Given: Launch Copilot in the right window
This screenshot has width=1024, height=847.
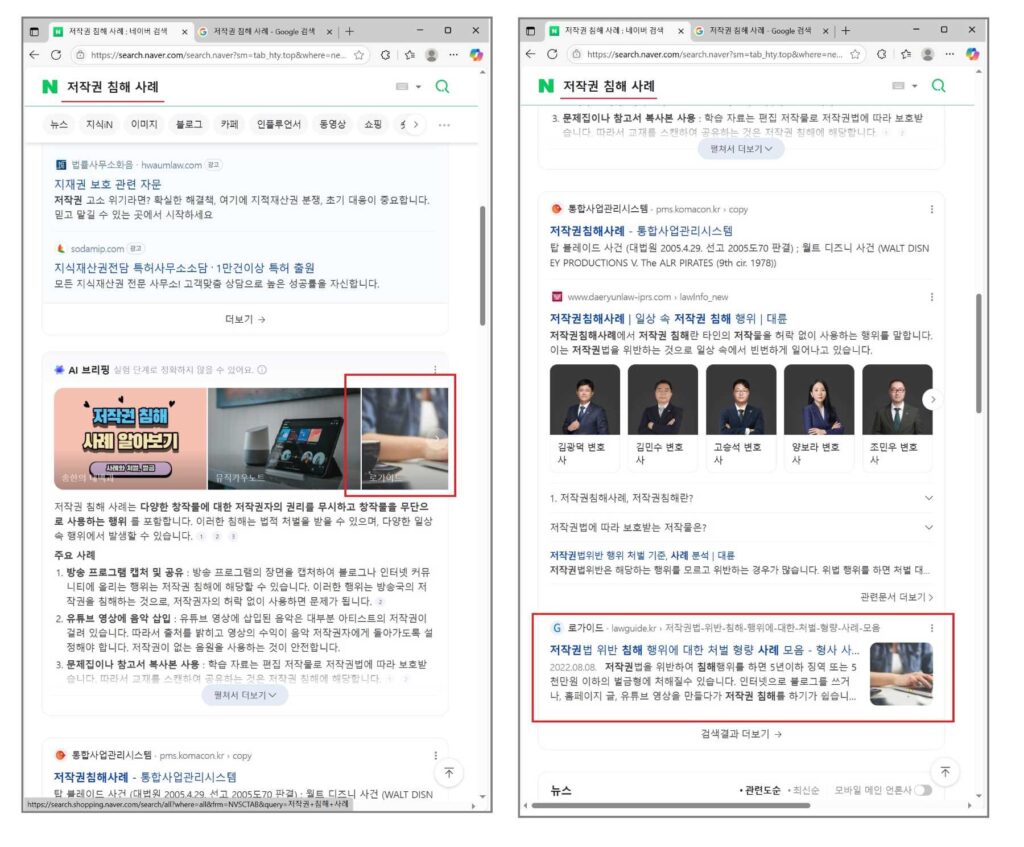Looking at the screenshot, I should 972,54.
